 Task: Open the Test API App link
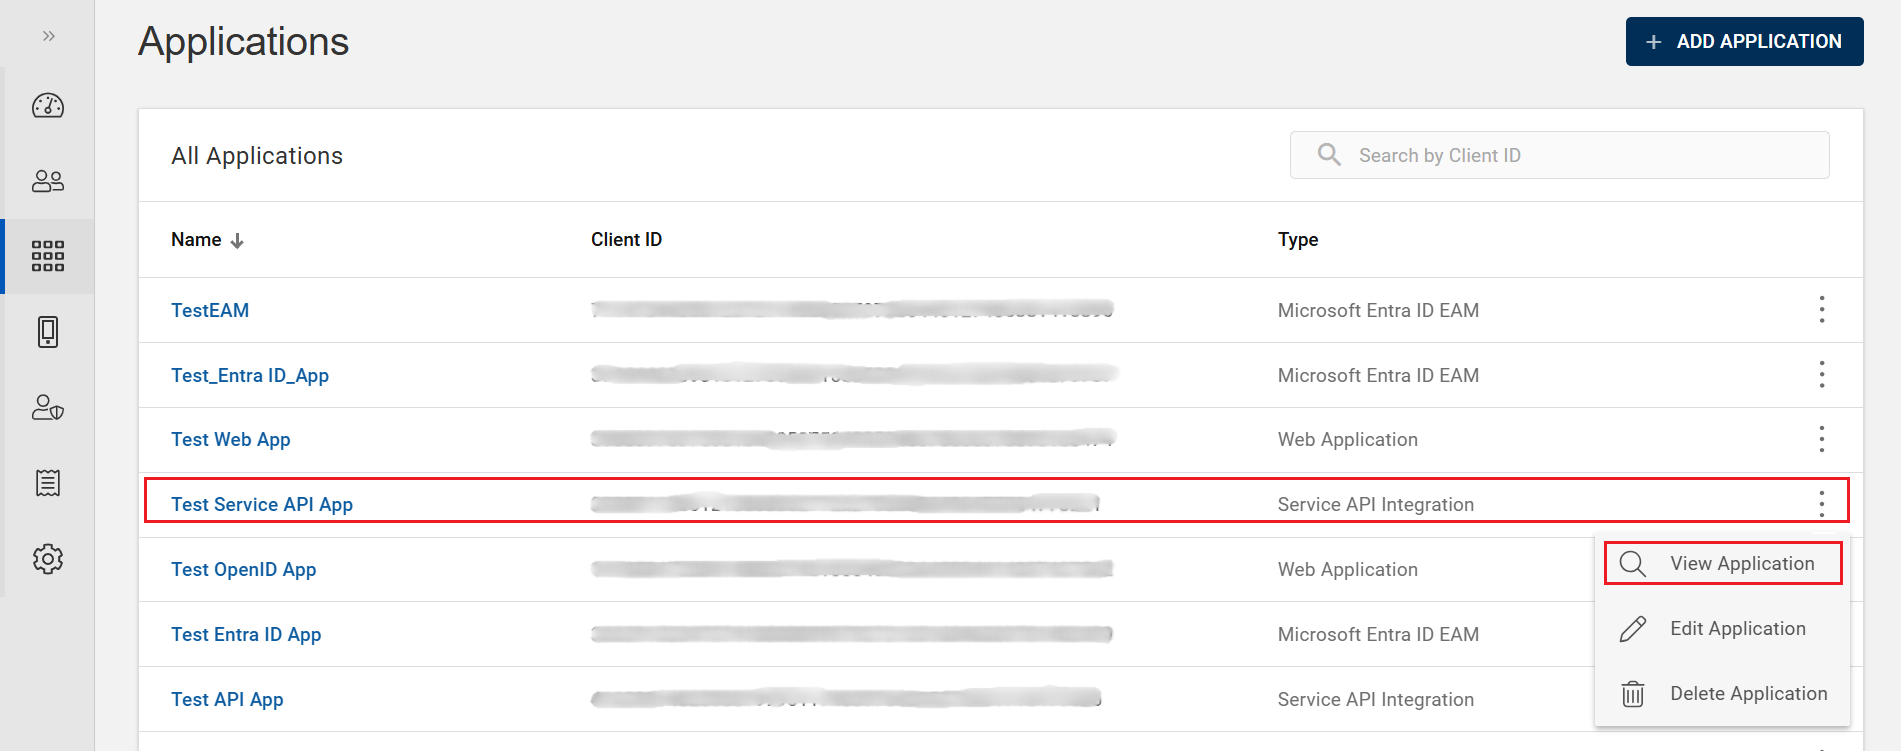[x=227, y=700]
